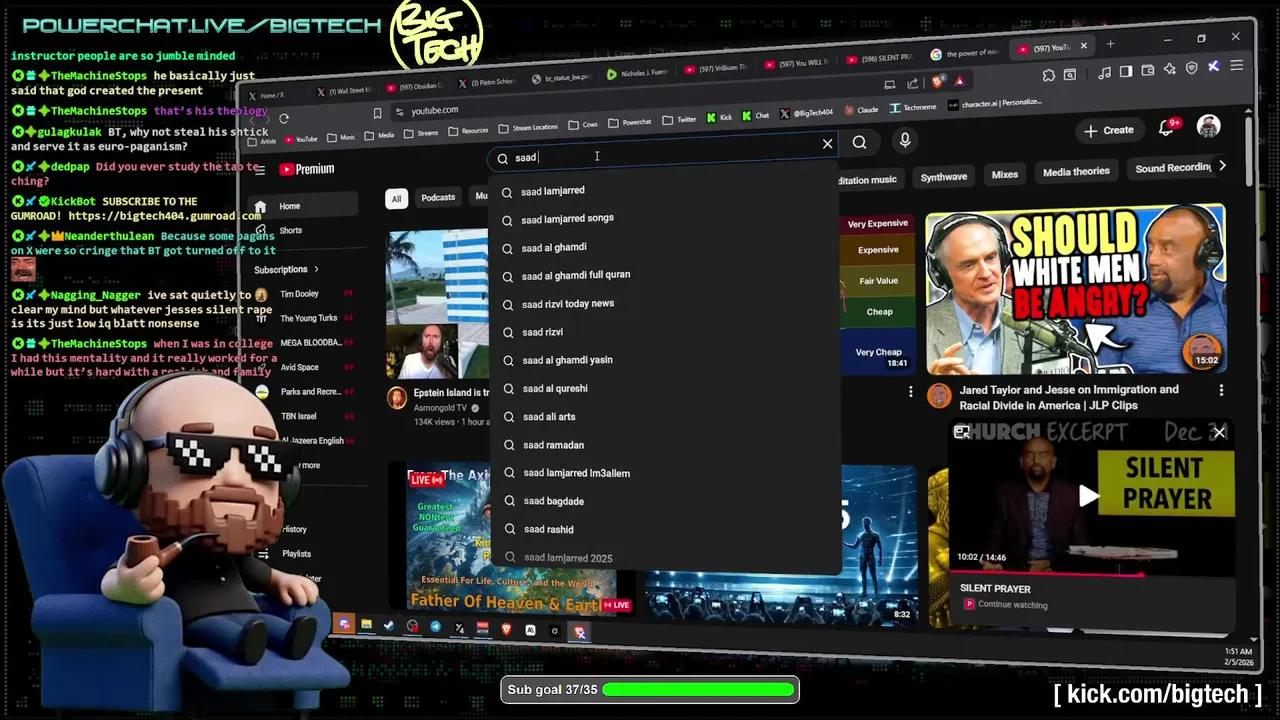Start voice search with the microphone icon
Viewport: 1280px width, 720px height.
point(904,141)
